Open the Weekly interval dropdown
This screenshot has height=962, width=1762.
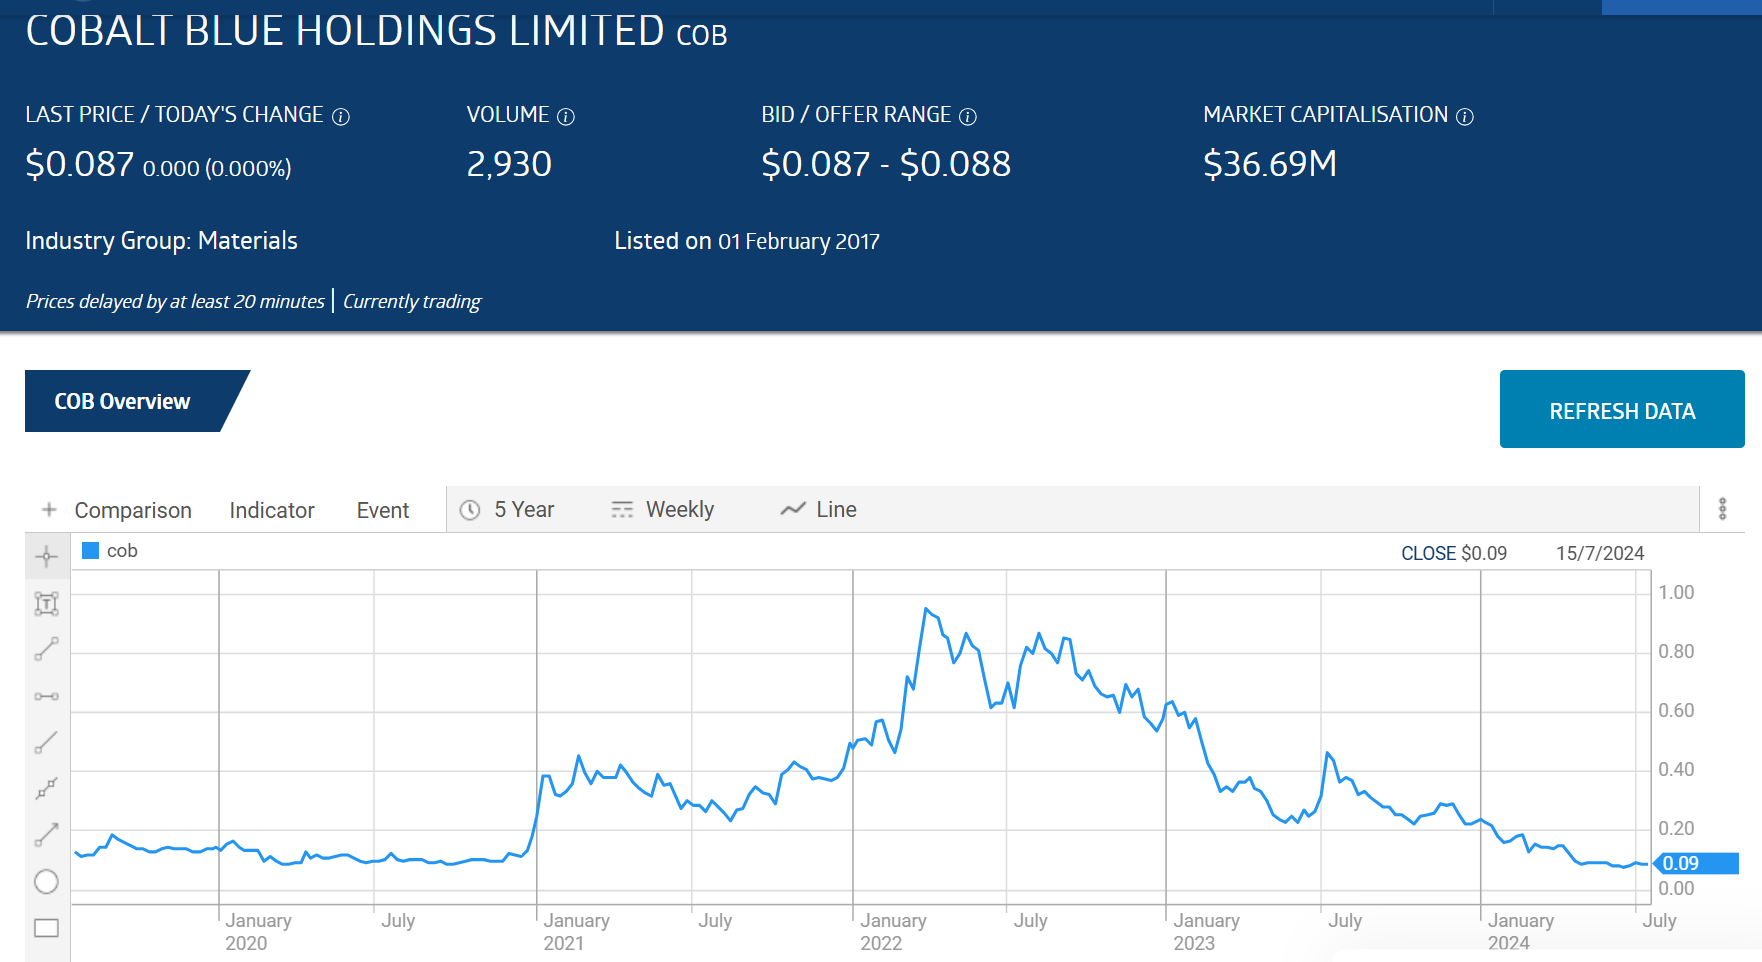pyautogui.click(x=662, y=510)
